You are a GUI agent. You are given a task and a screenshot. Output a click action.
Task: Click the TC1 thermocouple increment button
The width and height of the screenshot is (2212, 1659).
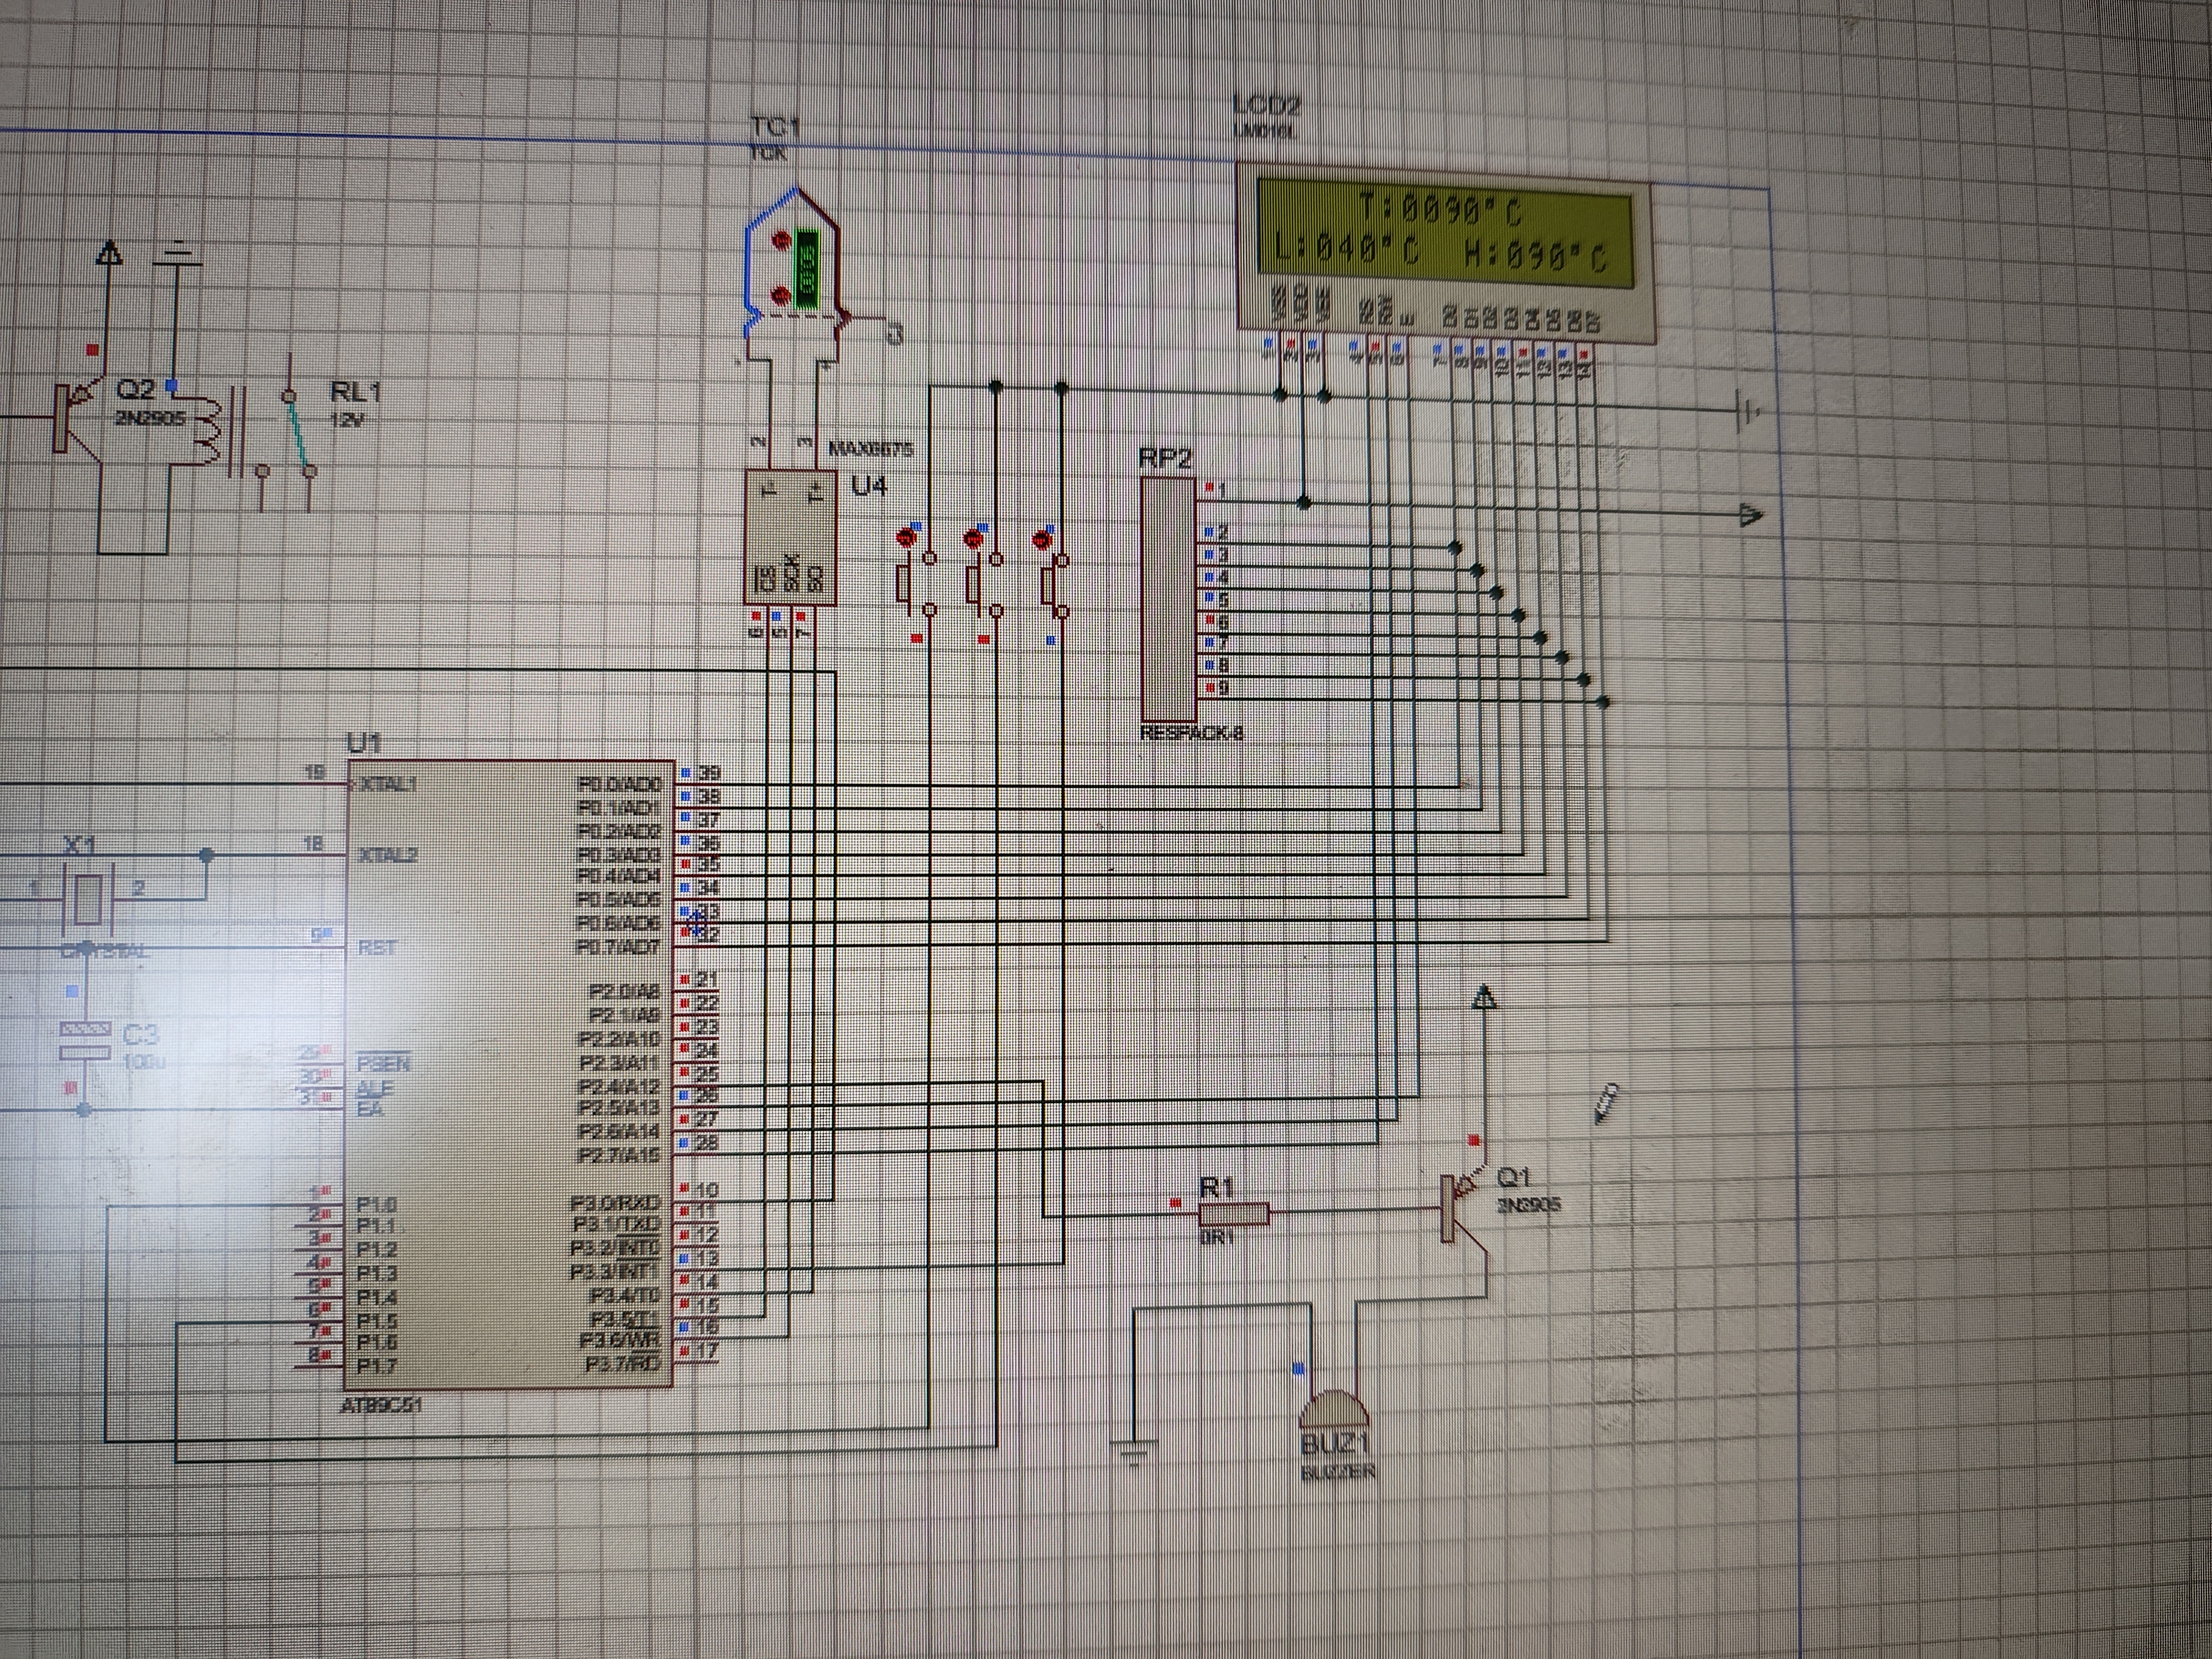tap(782, 241)
